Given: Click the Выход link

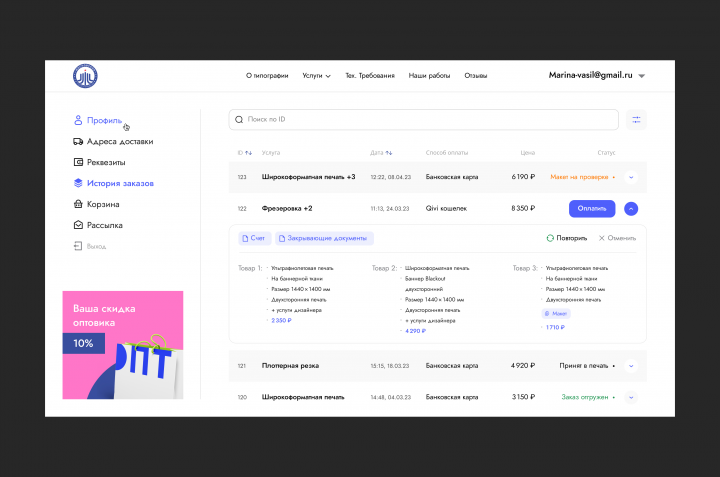Looking at the screenshot, I should point(96,247).
